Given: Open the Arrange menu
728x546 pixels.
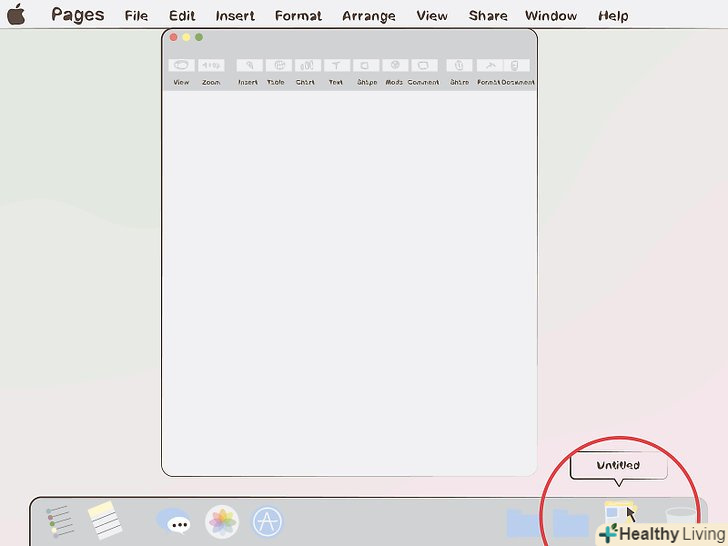Looking at the screenshot, I should (x=369, y=16).
